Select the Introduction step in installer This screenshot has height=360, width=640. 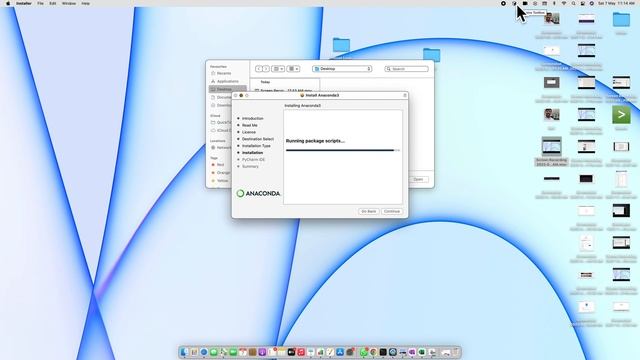click(x=252, y=118)
